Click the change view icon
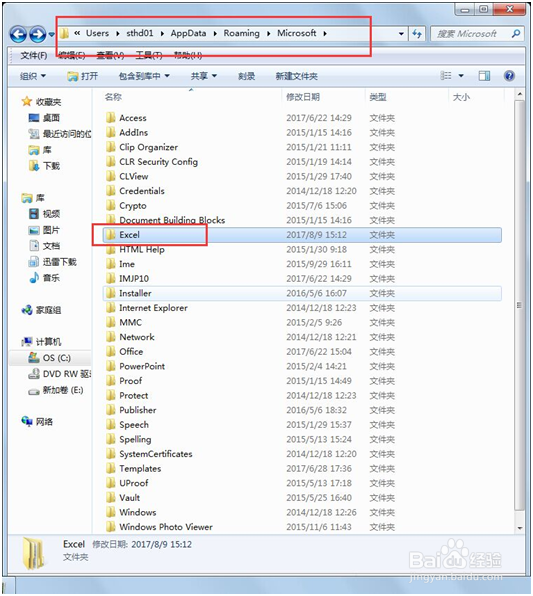Screen dimensions: 533x596 tap(446, 76)
